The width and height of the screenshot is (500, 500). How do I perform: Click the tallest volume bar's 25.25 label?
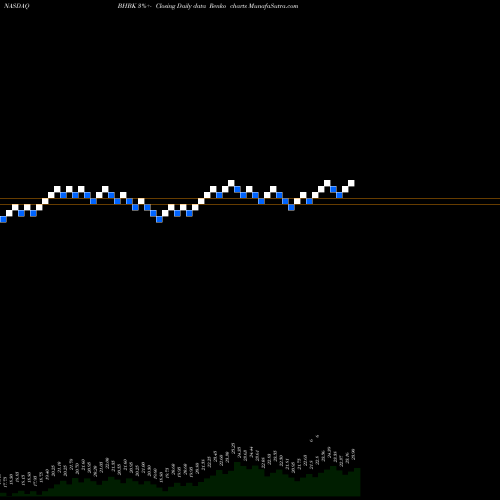coord(233,447)
